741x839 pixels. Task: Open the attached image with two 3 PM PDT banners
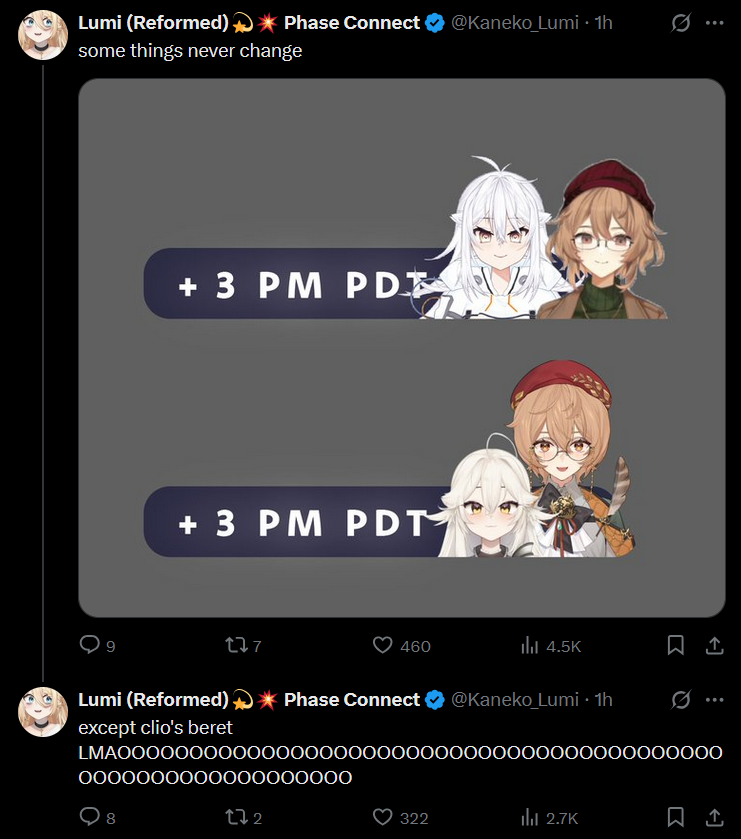click(x=402, y=348)
